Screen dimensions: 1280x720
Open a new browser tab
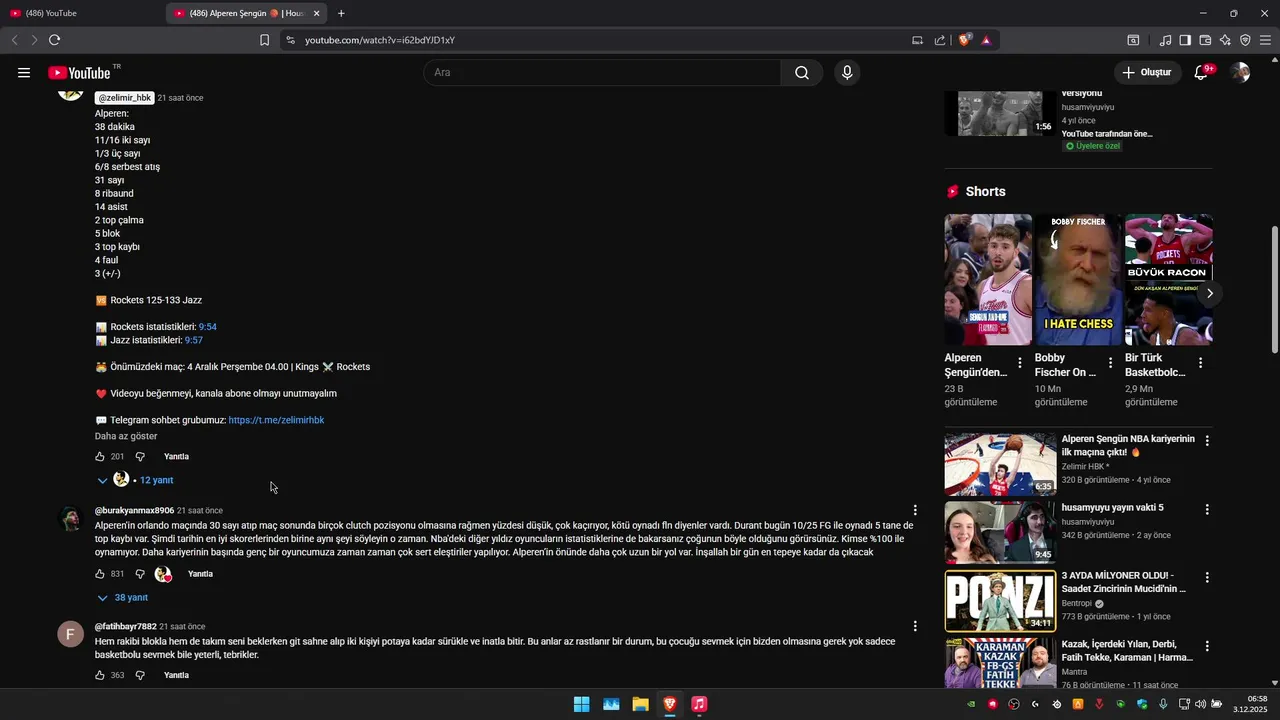tap(341, 13)
